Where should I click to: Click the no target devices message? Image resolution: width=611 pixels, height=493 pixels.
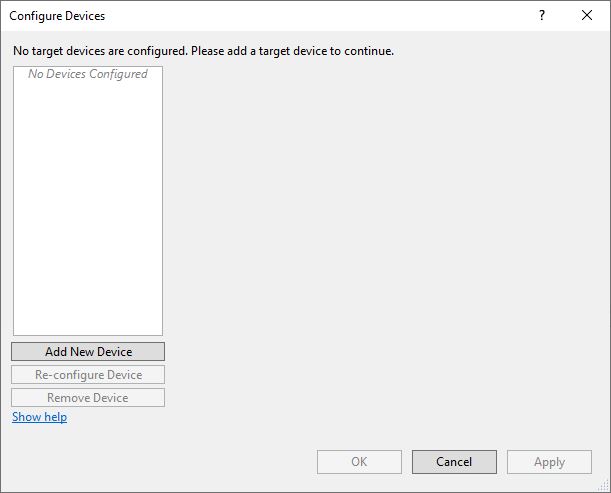tap(203, 50)
